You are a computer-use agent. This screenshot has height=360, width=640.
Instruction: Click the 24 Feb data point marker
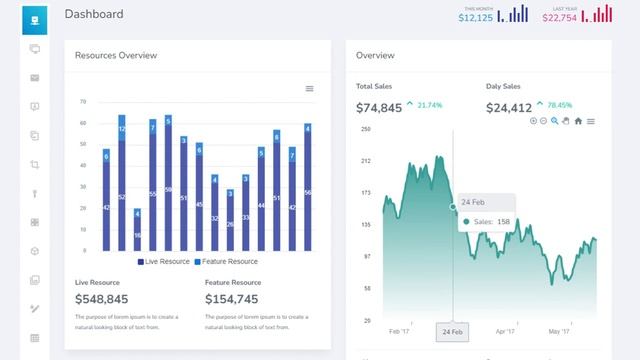tap(453, 207)
